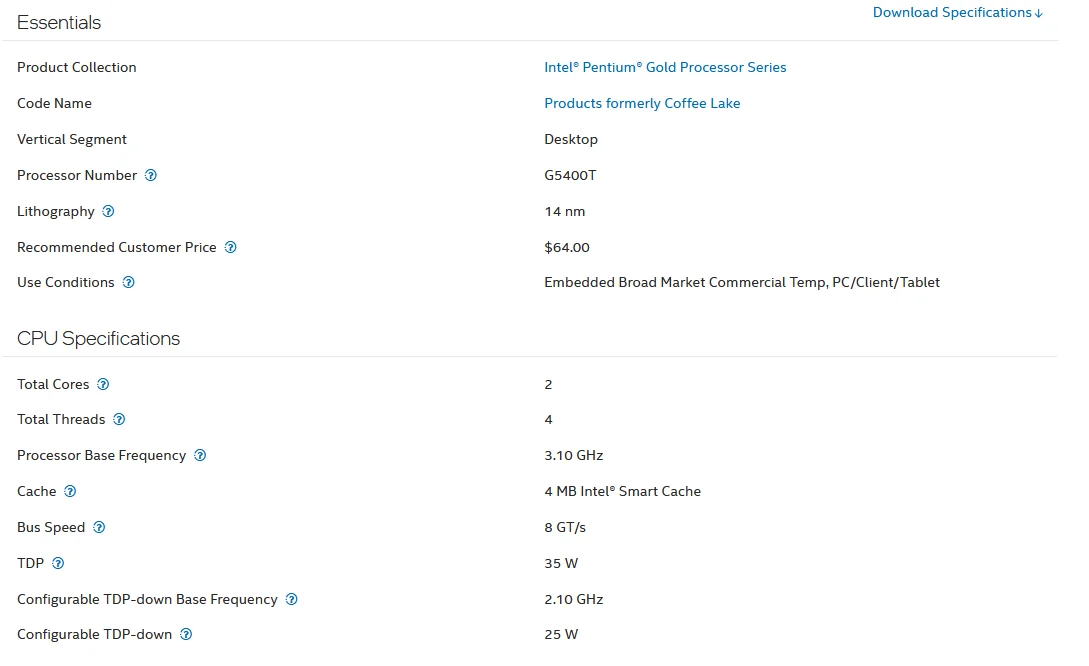This screenshot has width=1089, height=666.
Task: Click the CPU Specifications section heading
Action: point(98,338)
